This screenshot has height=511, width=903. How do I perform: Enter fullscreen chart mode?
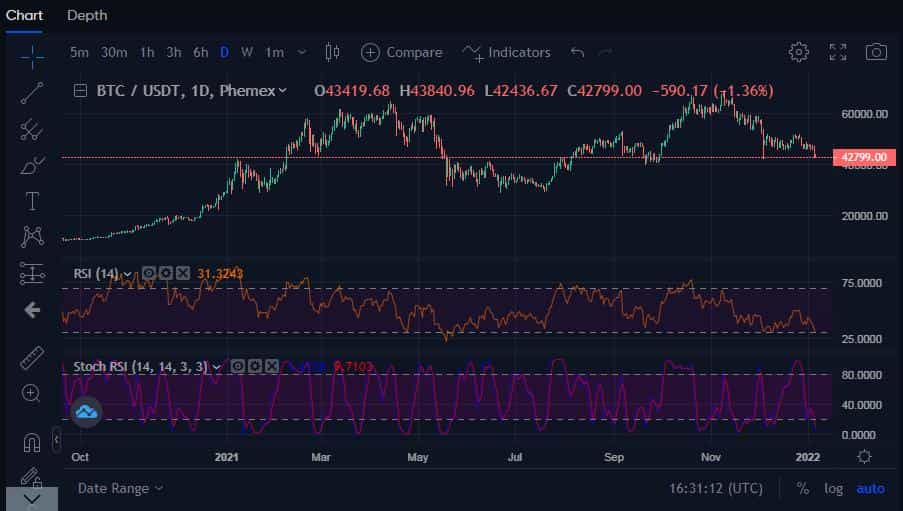tap(837, 52)
